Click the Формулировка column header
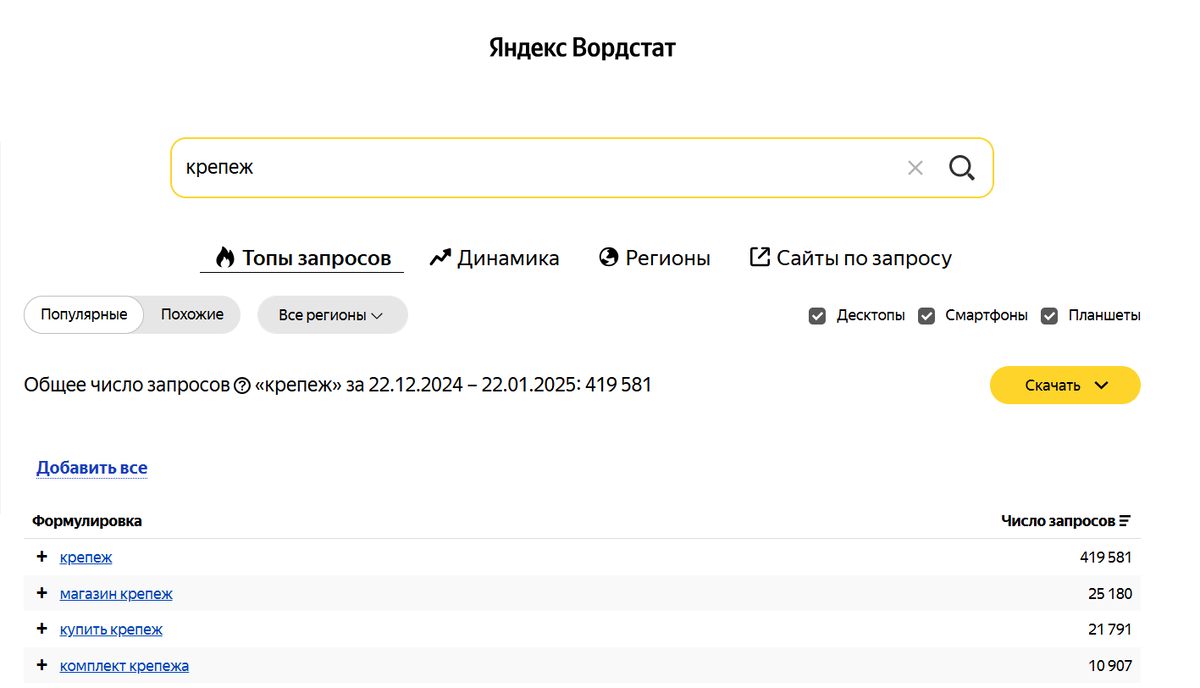Screen dimensions: 1200x688 (x=87, y=521)
